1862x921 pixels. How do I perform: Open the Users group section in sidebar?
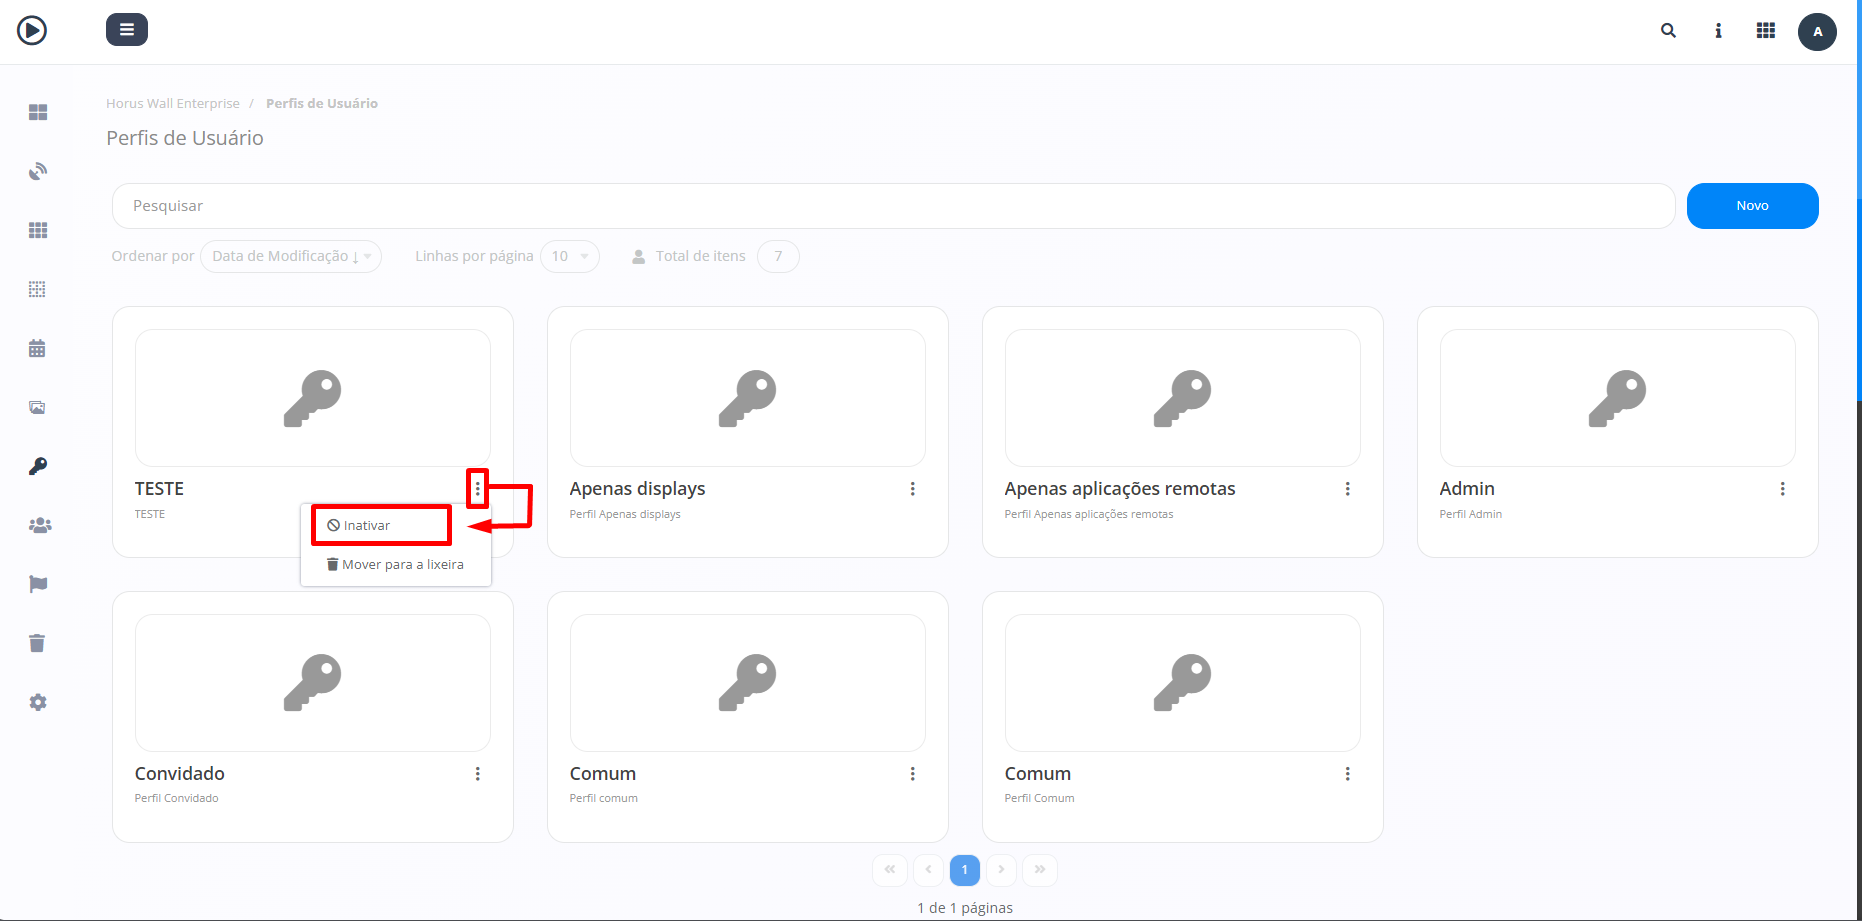[40, 525]
